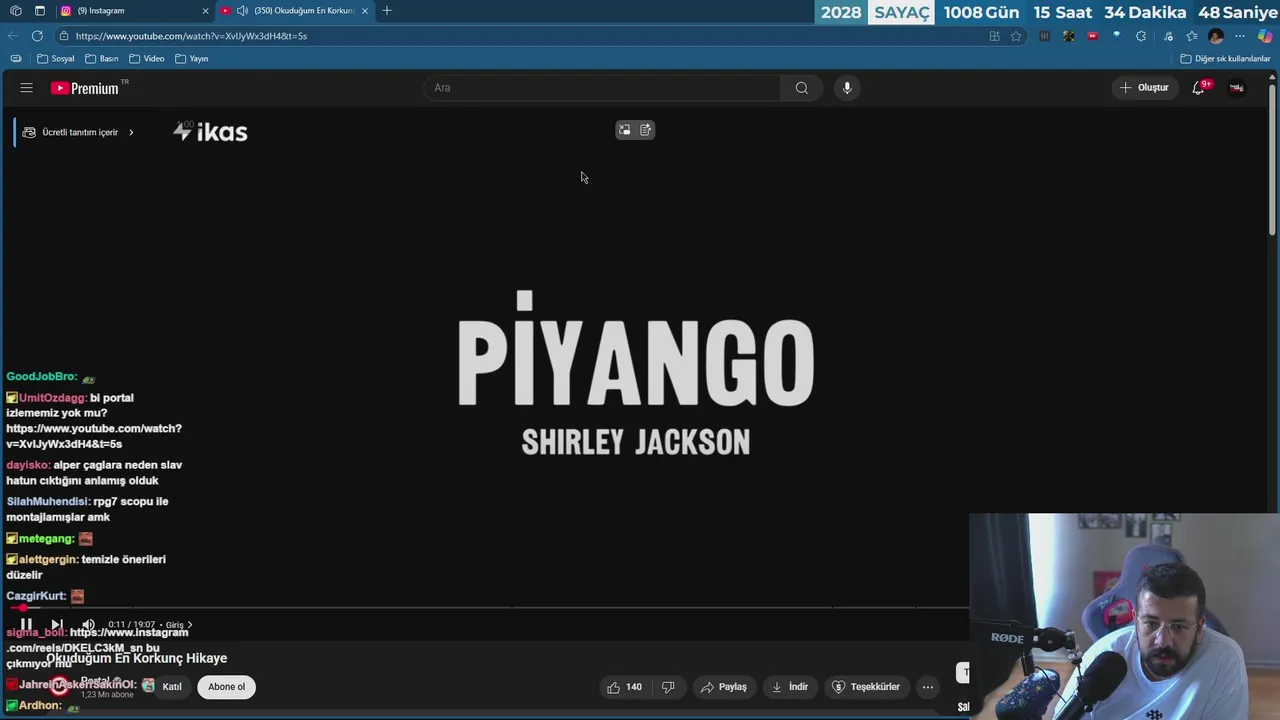Image resolution: width=1280 pixels, height=720 pixels.
Task: Click the İndir download button
Action: pos(790,687)
